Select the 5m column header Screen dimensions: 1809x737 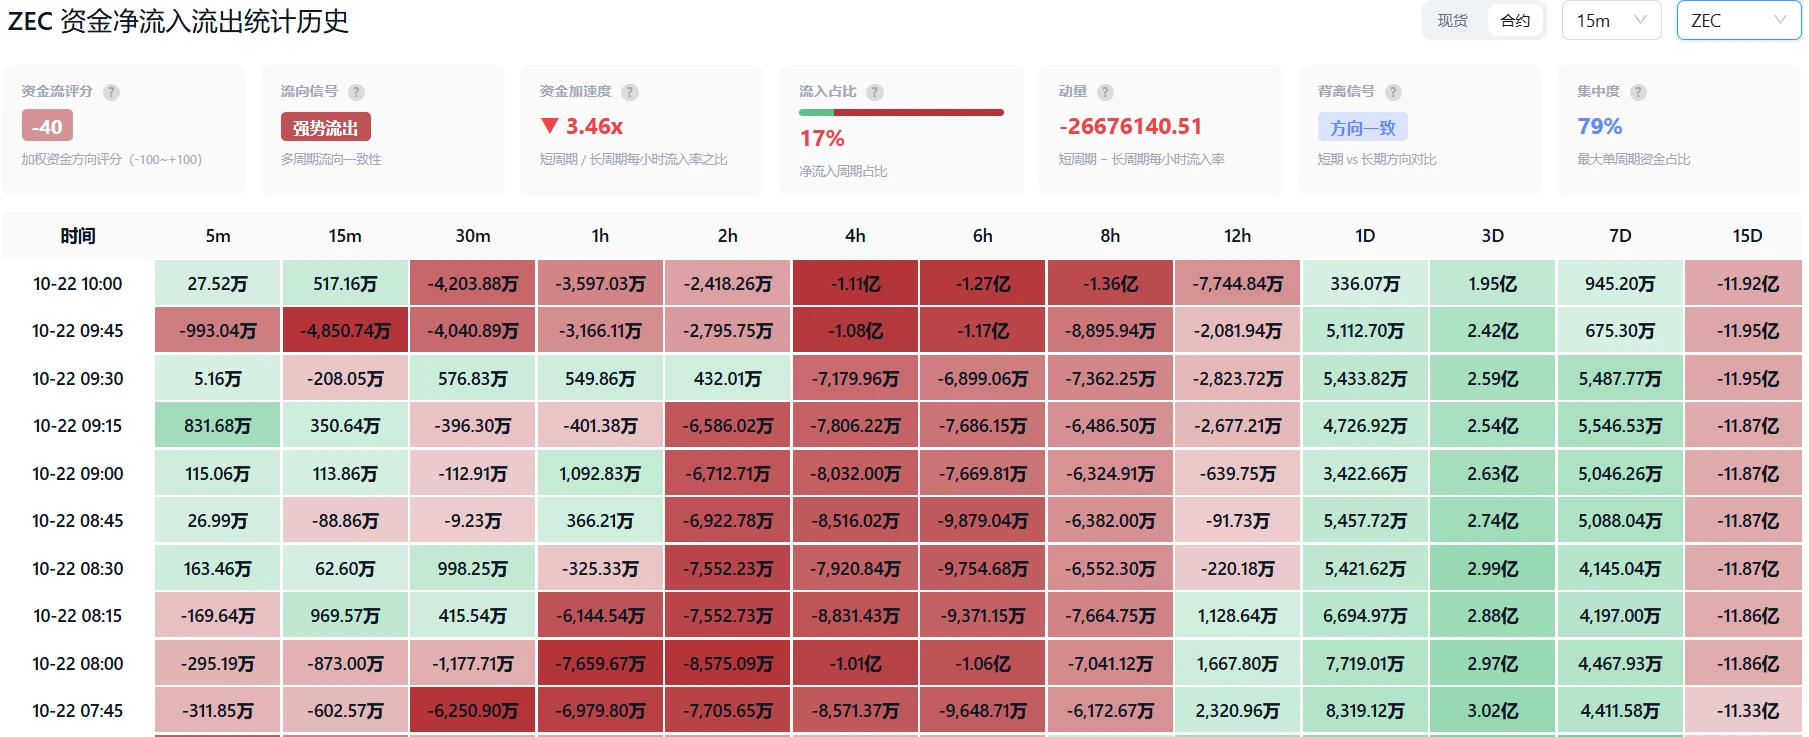(x=218, y=236)
